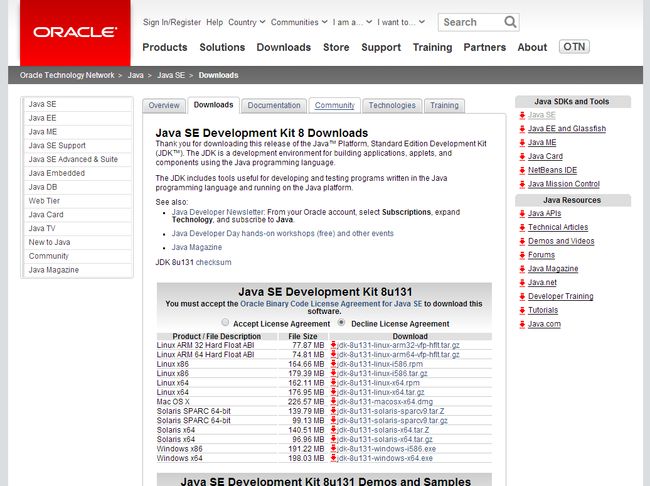
Task: Click the JDK 8u131 checksum link
Action: [213, 262]
